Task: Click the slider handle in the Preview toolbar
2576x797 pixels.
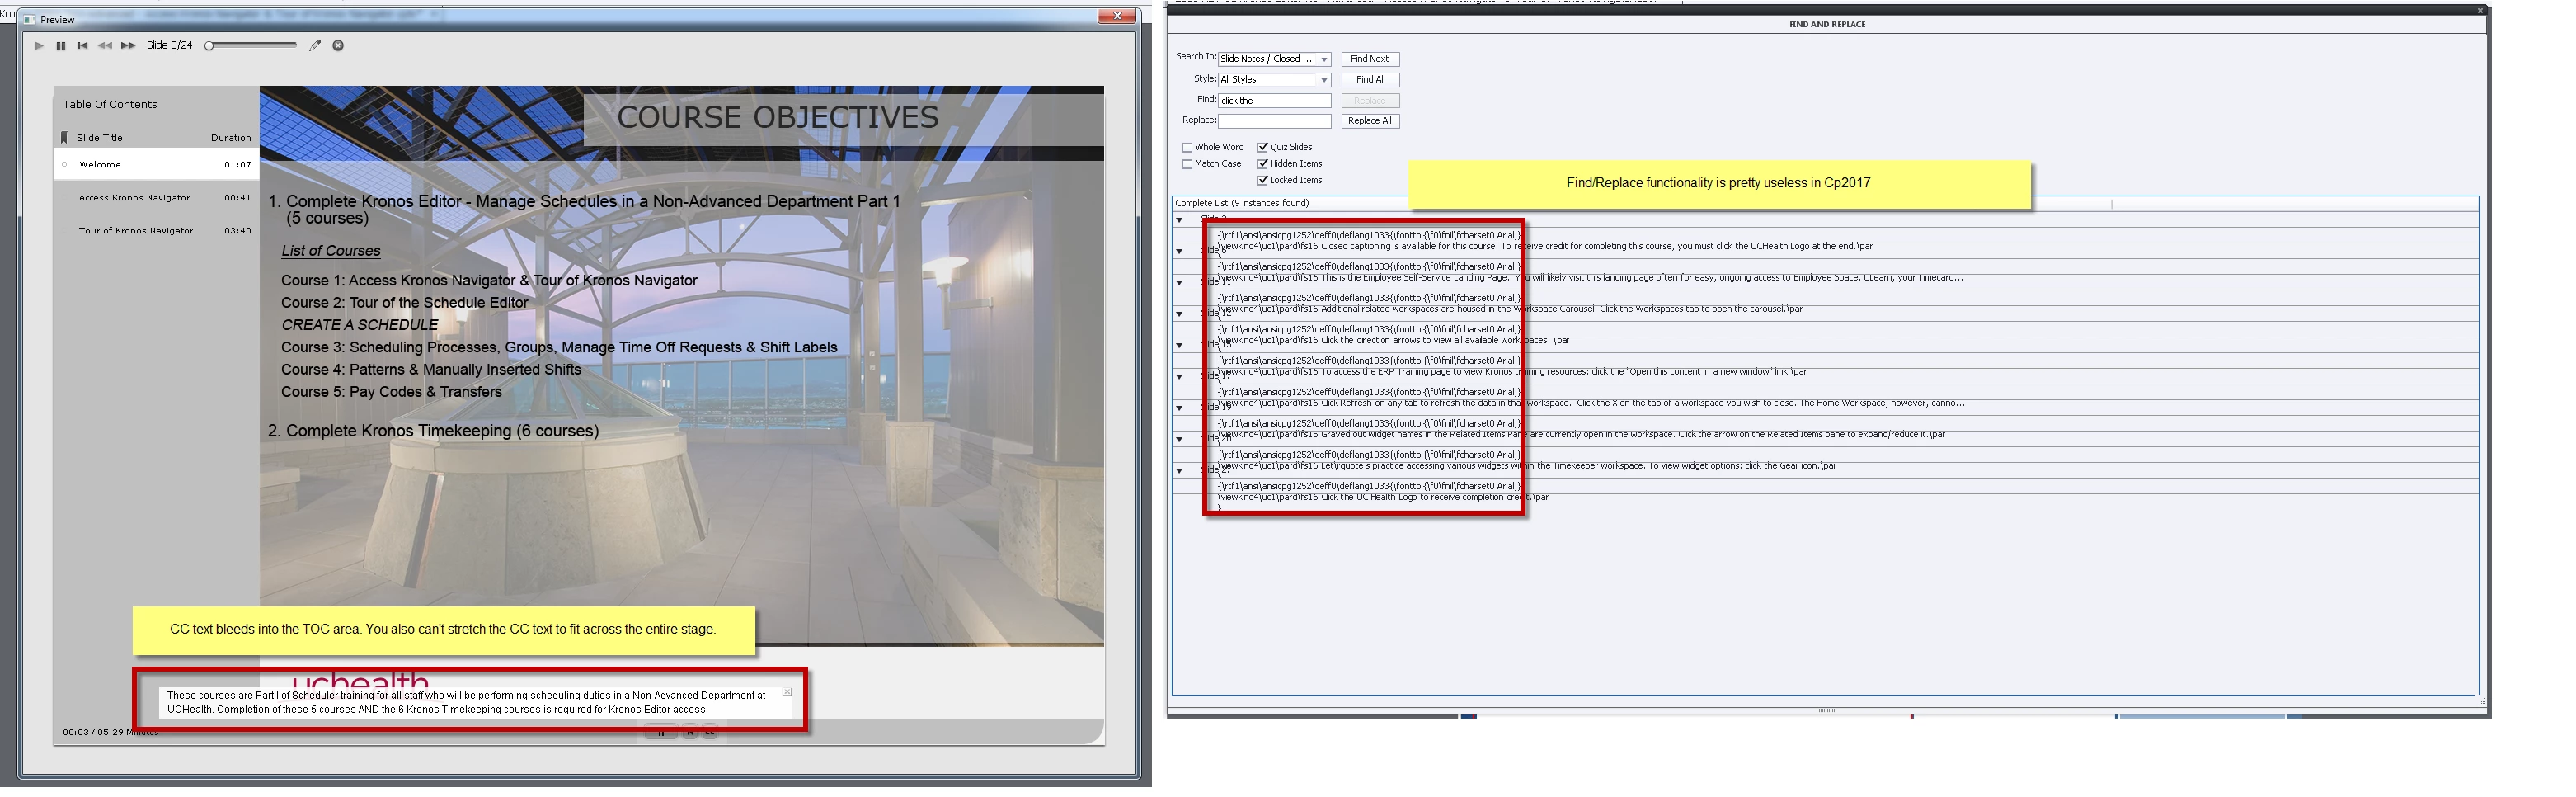Action: [209, 45]
